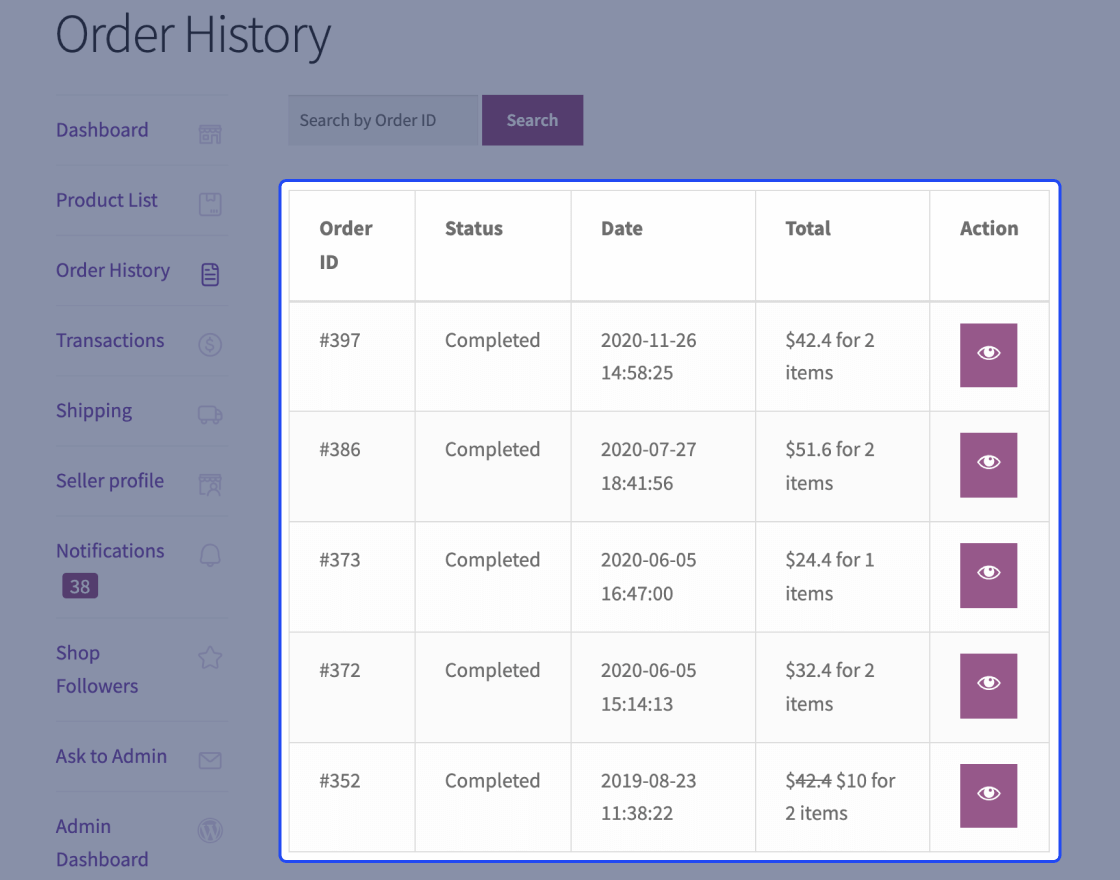The image size is (1120, 880).
Task: View details of order #397
Action: (x=988, y=355)
